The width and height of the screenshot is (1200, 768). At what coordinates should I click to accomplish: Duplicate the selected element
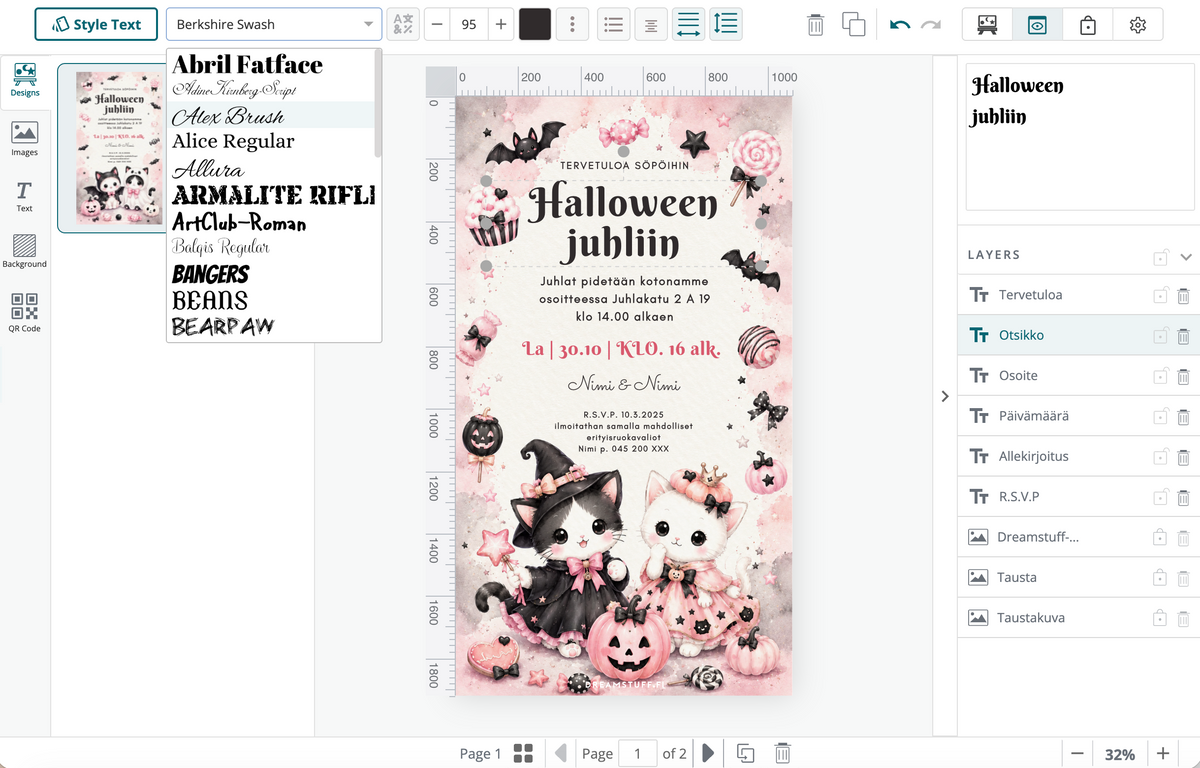(853, 24)
